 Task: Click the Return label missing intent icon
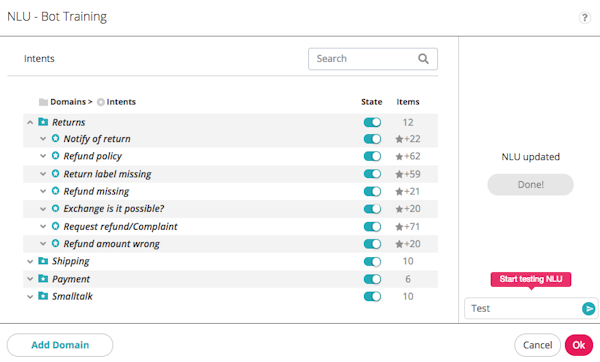(x=55, y=173)
